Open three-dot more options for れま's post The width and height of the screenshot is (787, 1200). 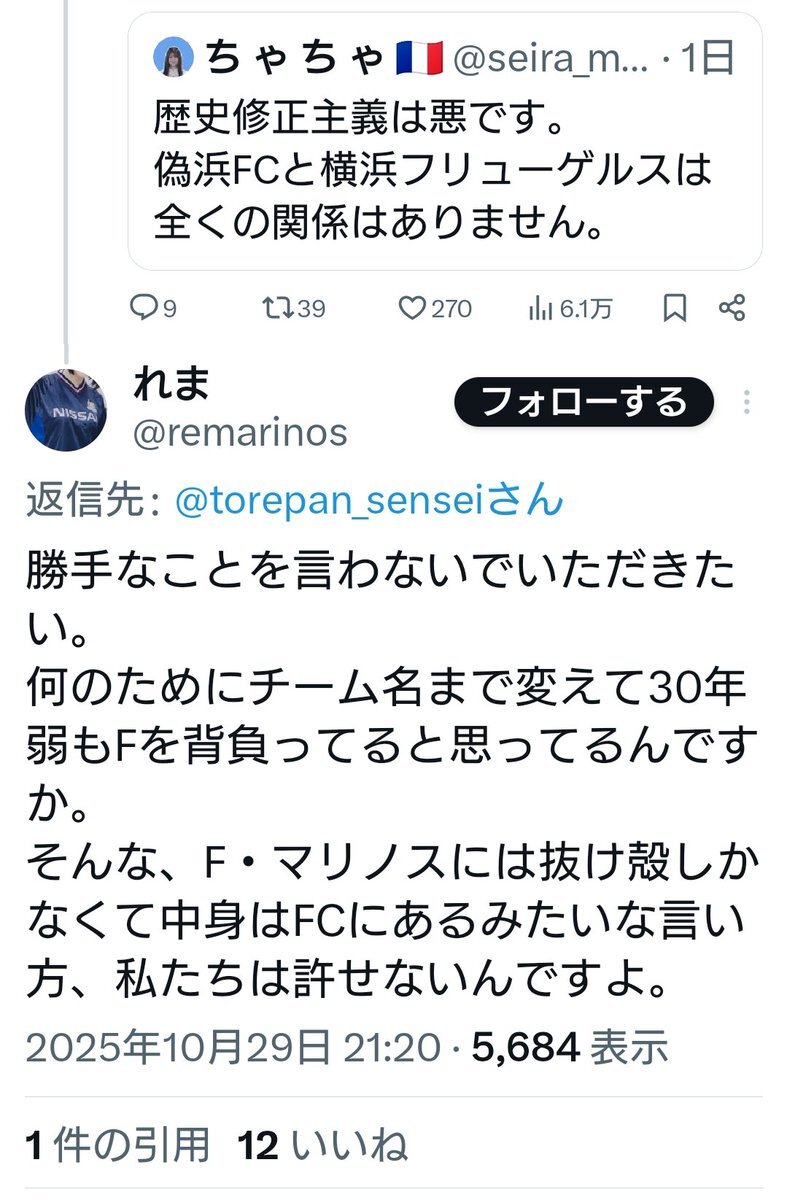tap(747, 403)
